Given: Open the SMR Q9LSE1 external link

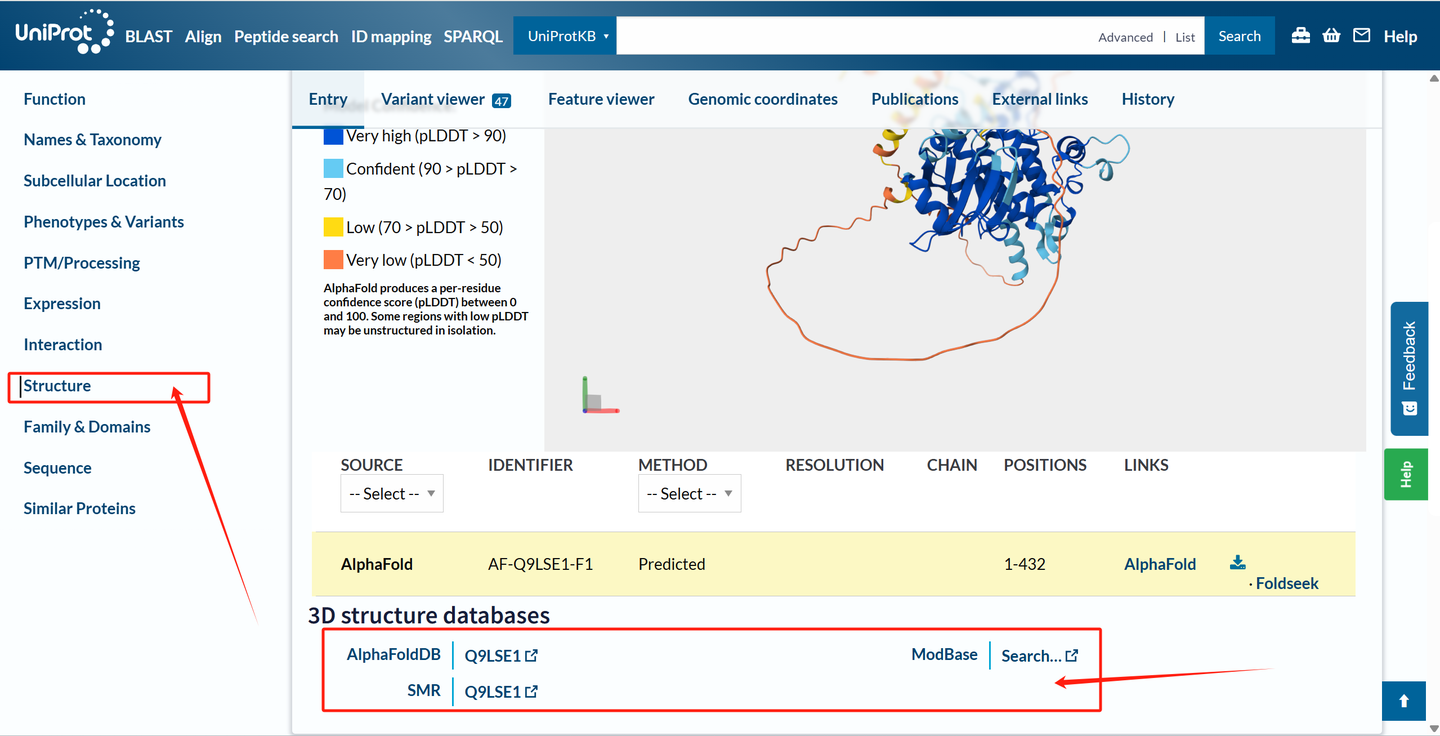Looking at the screenshot, I should [501, 691].
